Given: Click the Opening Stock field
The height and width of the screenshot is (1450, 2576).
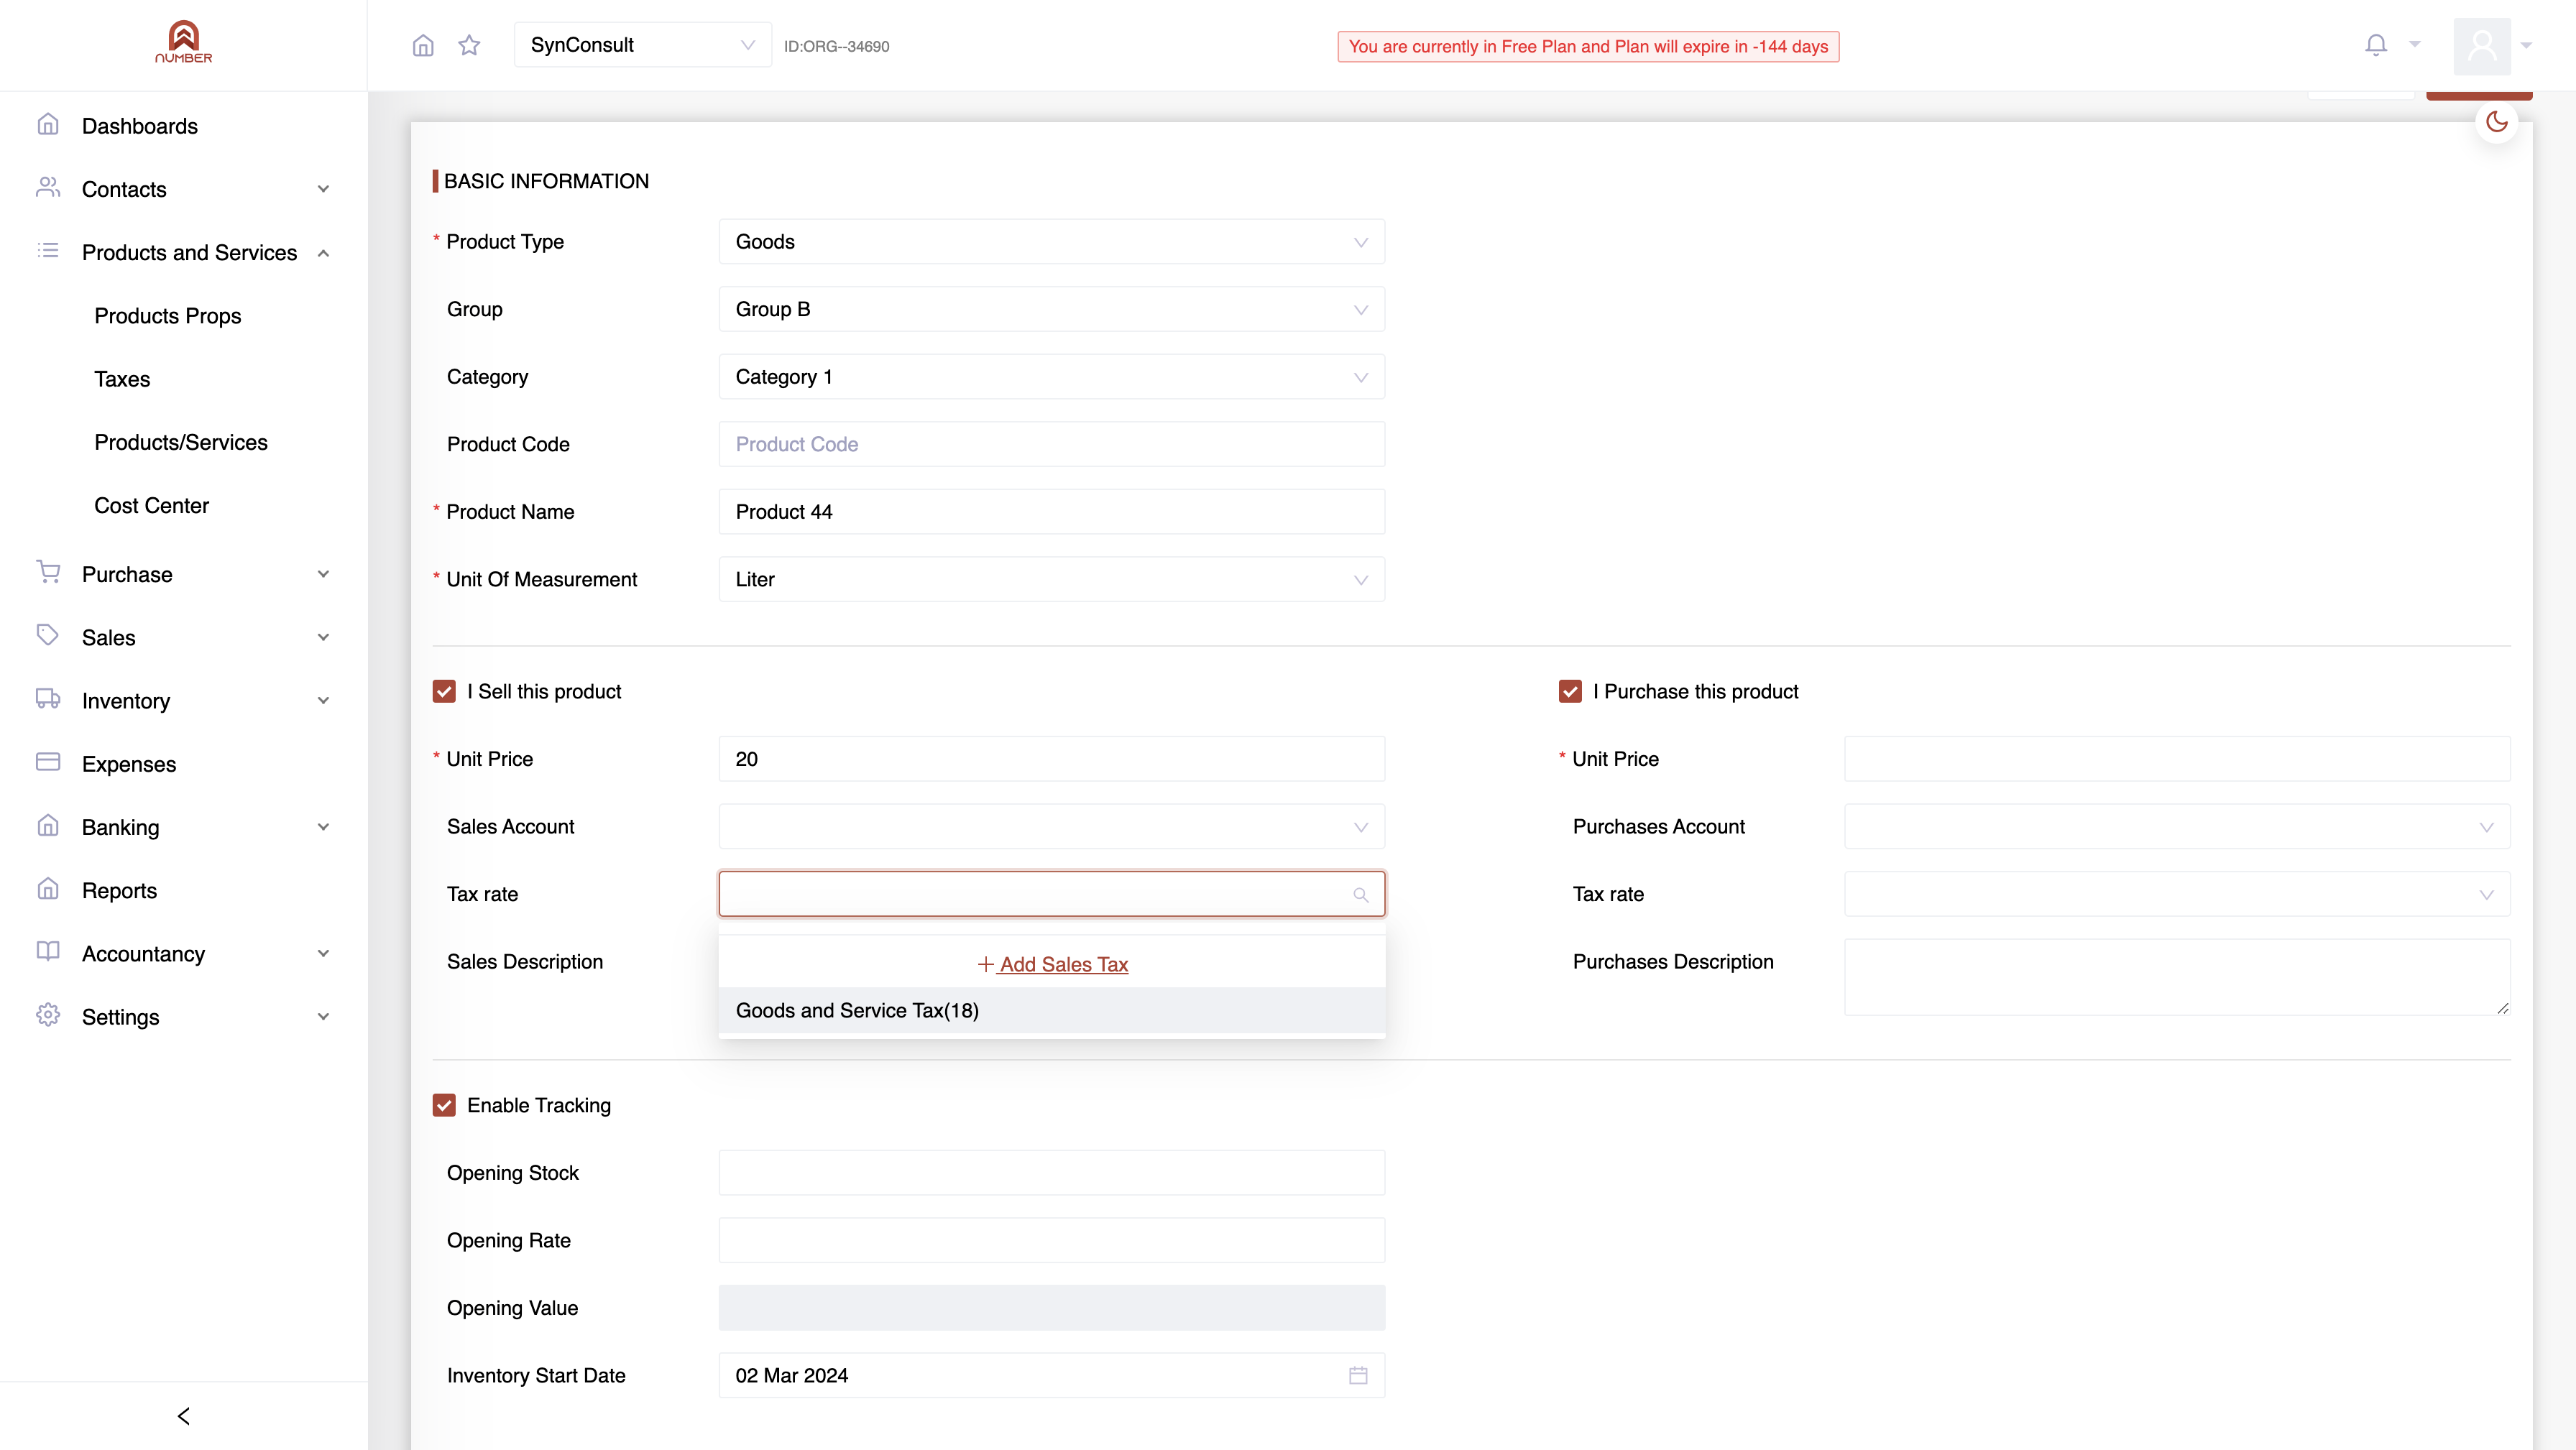Looking at the screenshot, I should (x=1052, y=1173).
